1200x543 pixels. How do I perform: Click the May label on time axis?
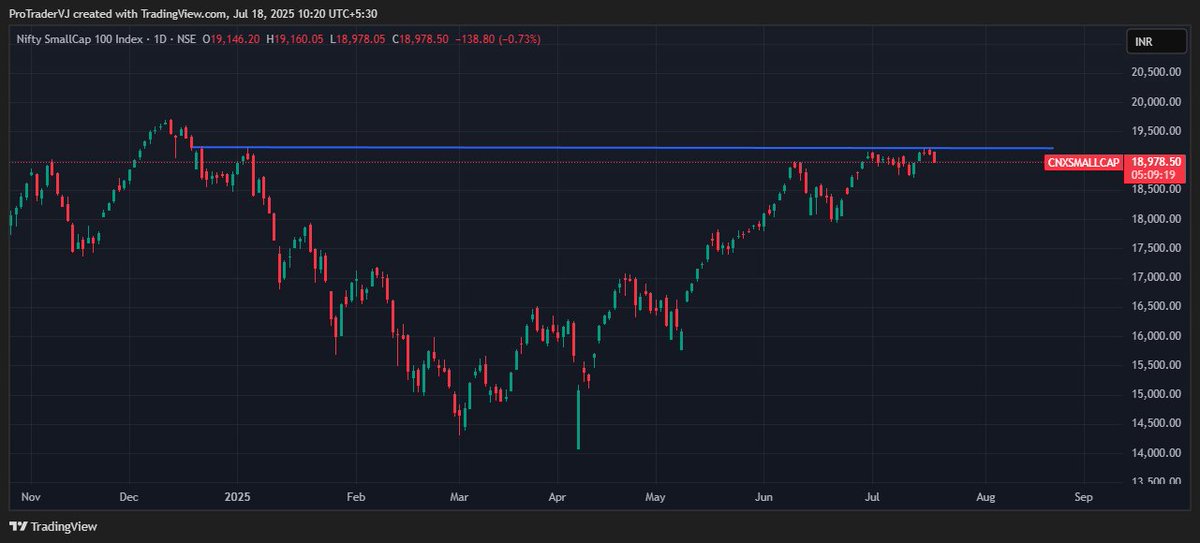click(656, 496)
